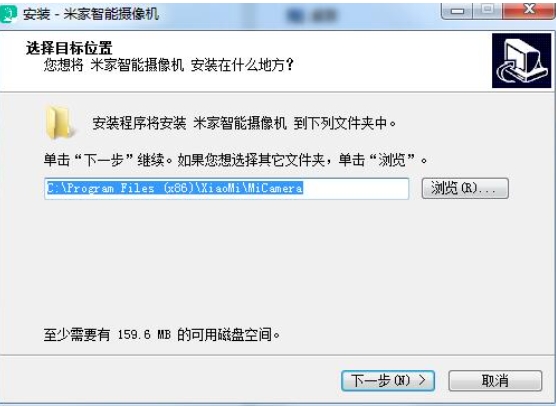This screenshot has width=556, height=408.
Task: Open folder browser with 浏览(R)... button
Action: (x=465, y=188)
